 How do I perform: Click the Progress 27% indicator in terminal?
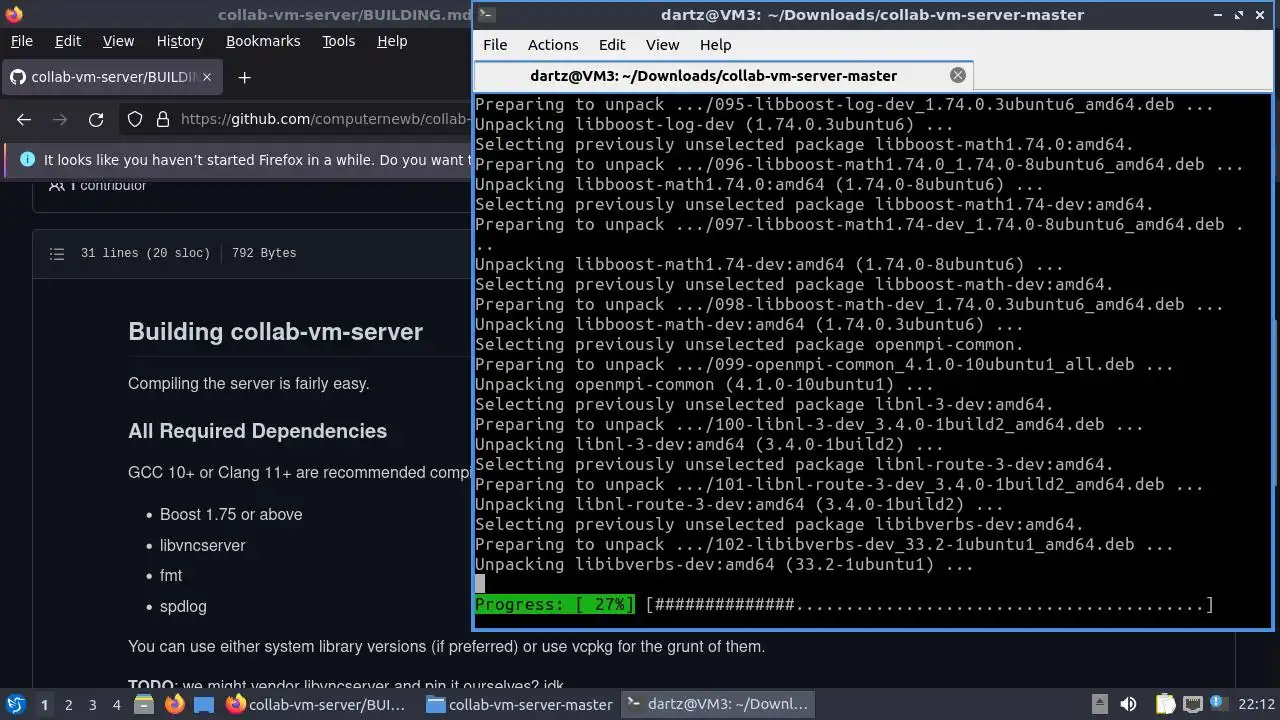click(554, 604)
